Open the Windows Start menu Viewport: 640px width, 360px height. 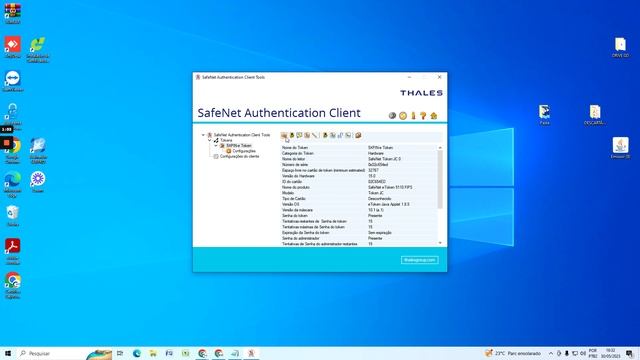click(x=8, y=353)
